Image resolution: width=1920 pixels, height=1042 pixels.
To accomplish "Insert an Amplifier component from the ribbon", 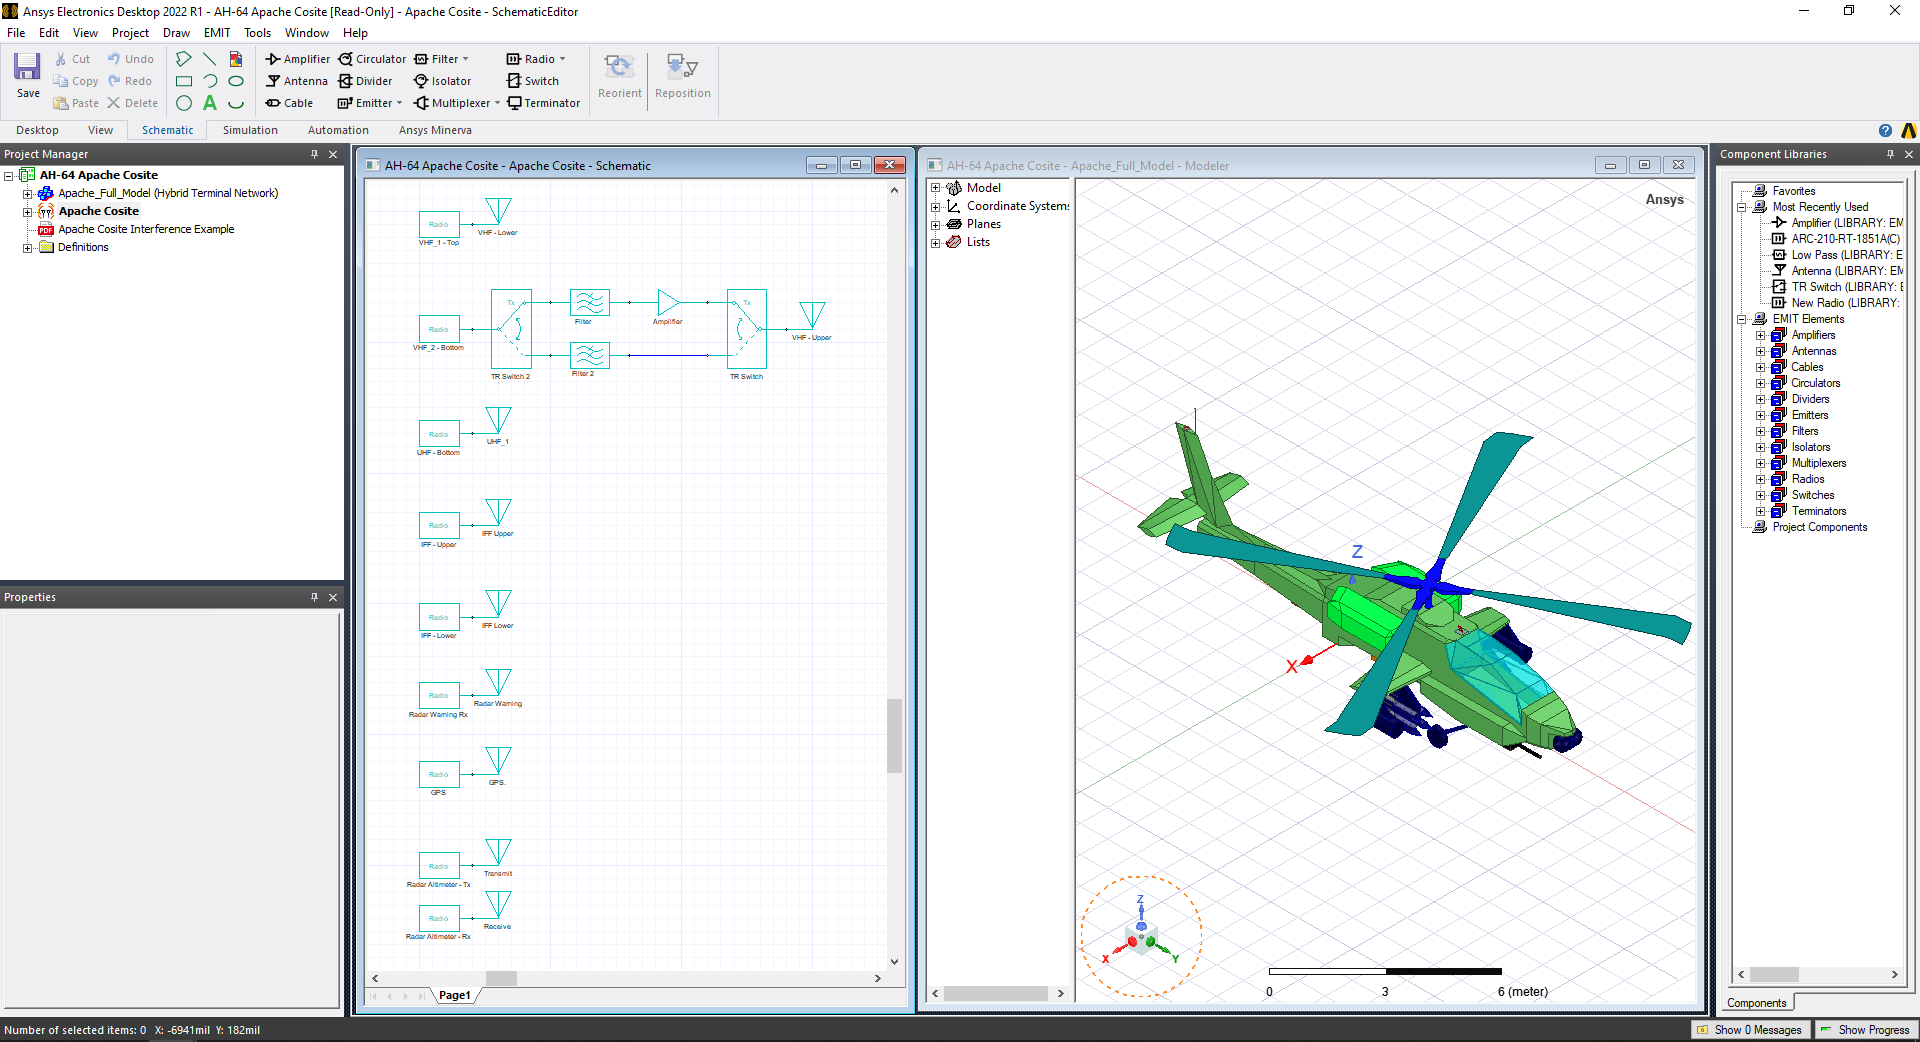I will [298, 59].
